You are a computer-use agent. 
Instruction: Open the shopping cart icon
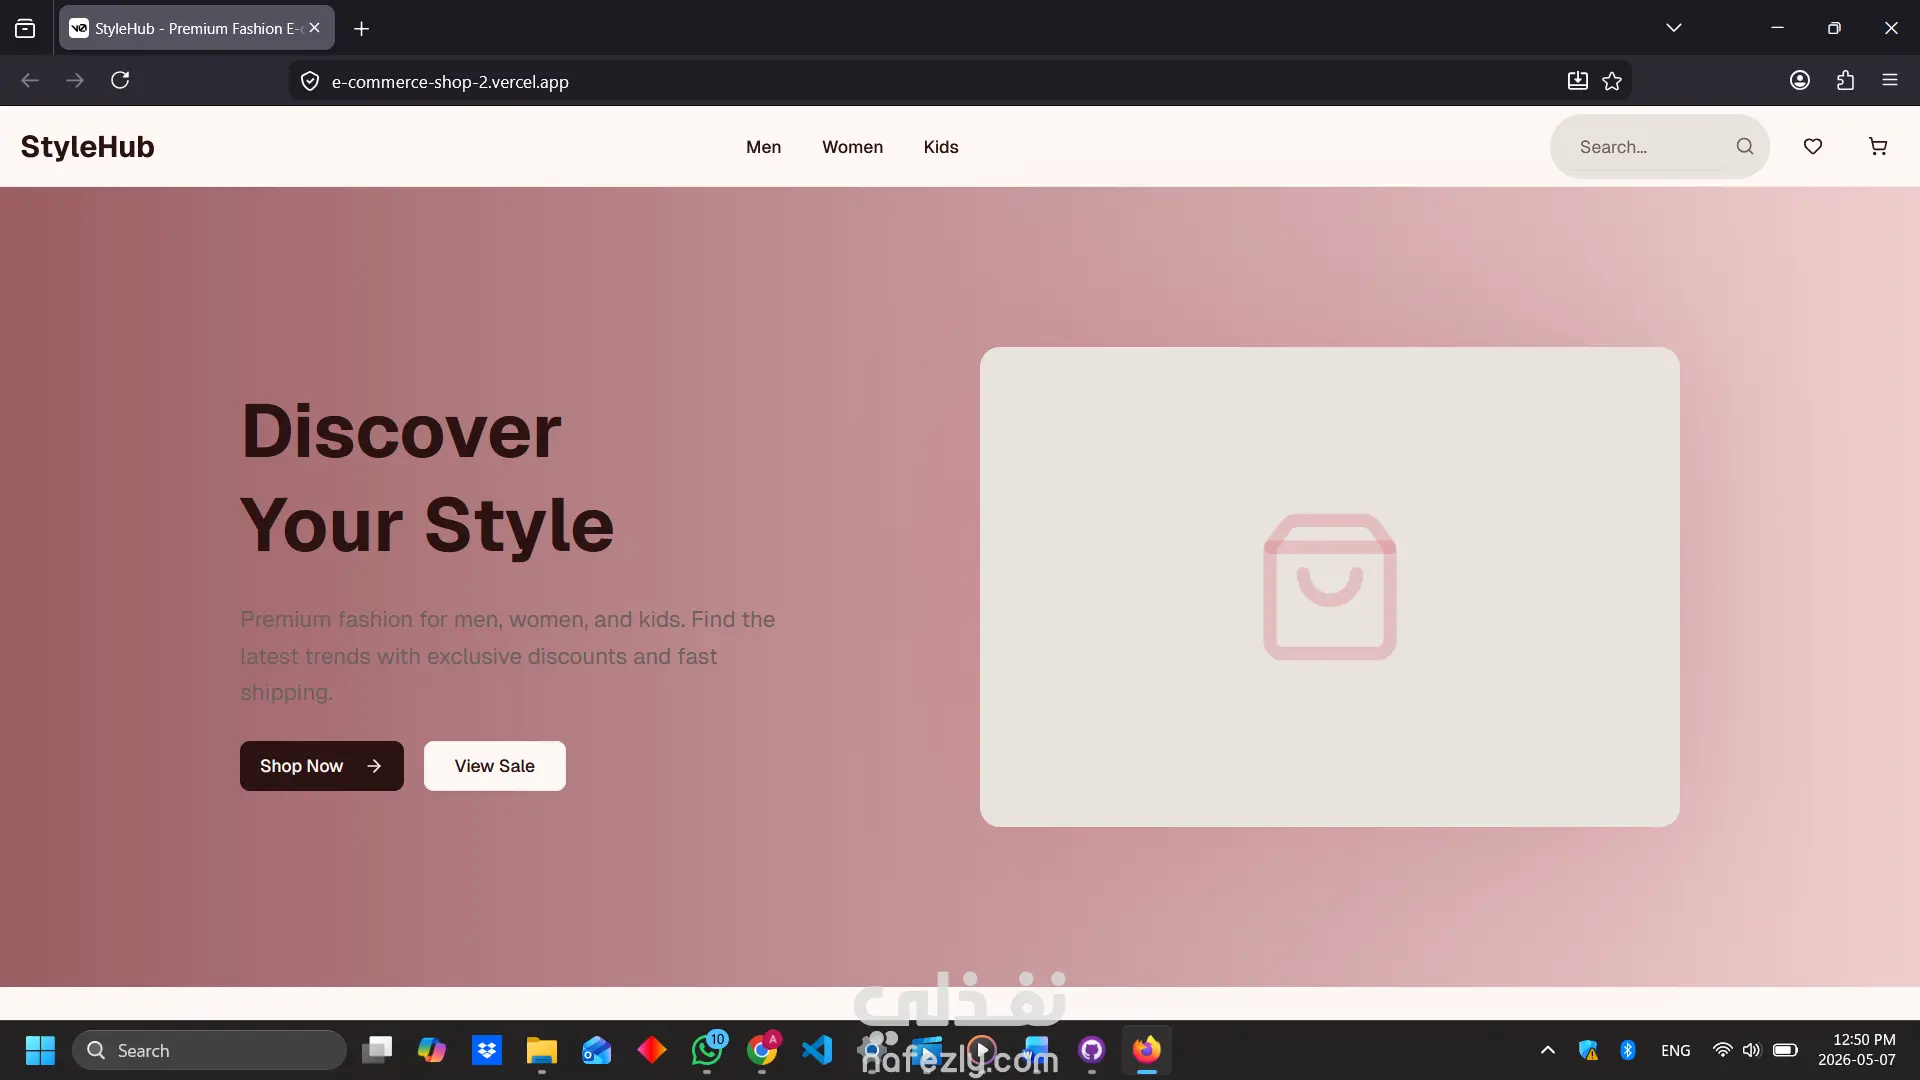coord(1878,147)
